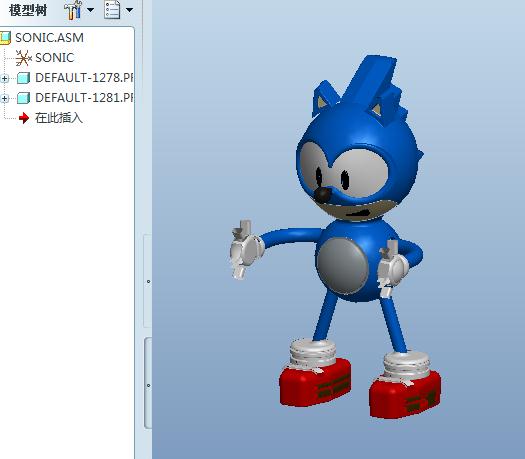The image size is (525, 459).
Task: Select the outstretched white glove on the model
Action: [246, 249]
